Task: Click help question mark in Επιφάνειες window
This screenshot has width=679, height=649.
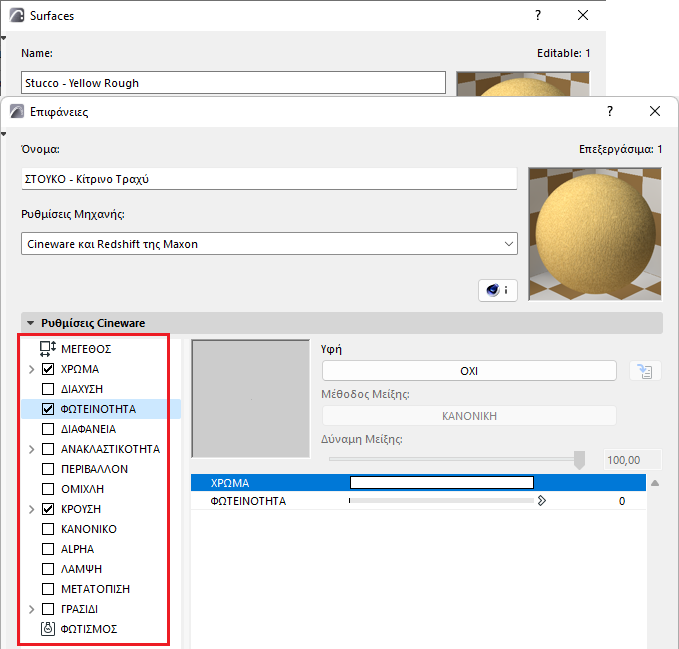Action: (610, 111)
